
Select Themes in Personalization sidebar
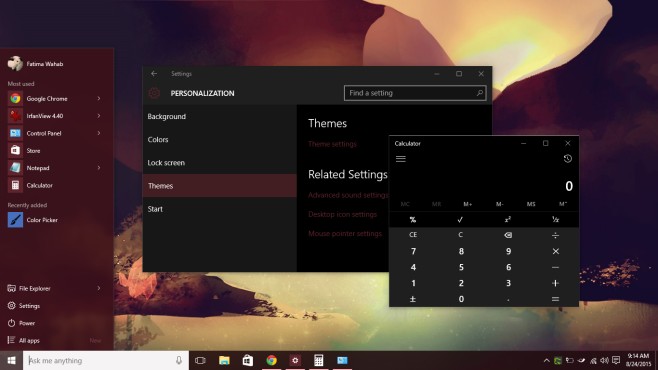[219, 185]
